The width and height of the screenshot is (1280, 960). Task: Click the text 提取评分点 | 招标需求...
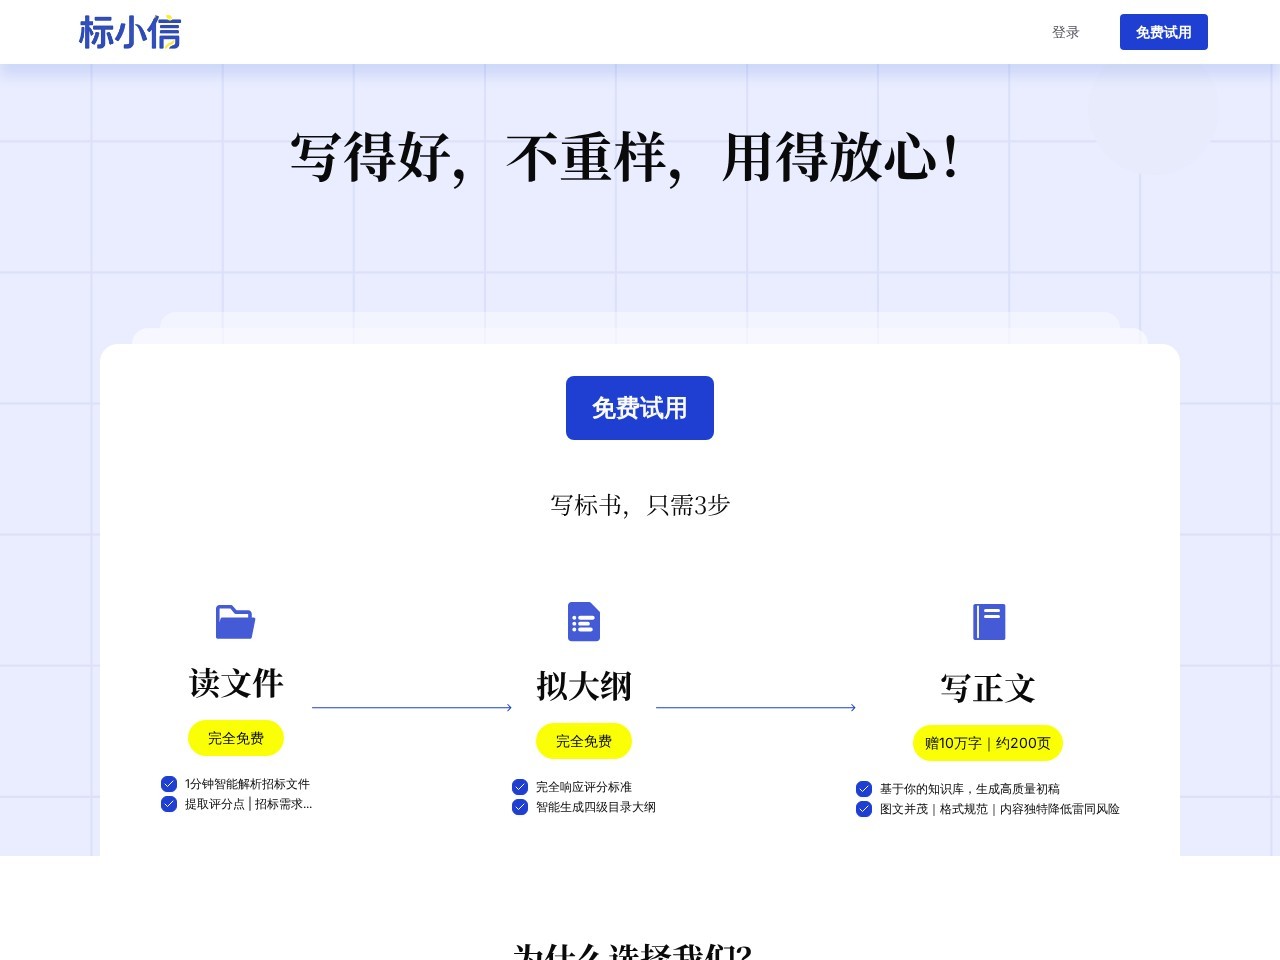pos(248,804)
